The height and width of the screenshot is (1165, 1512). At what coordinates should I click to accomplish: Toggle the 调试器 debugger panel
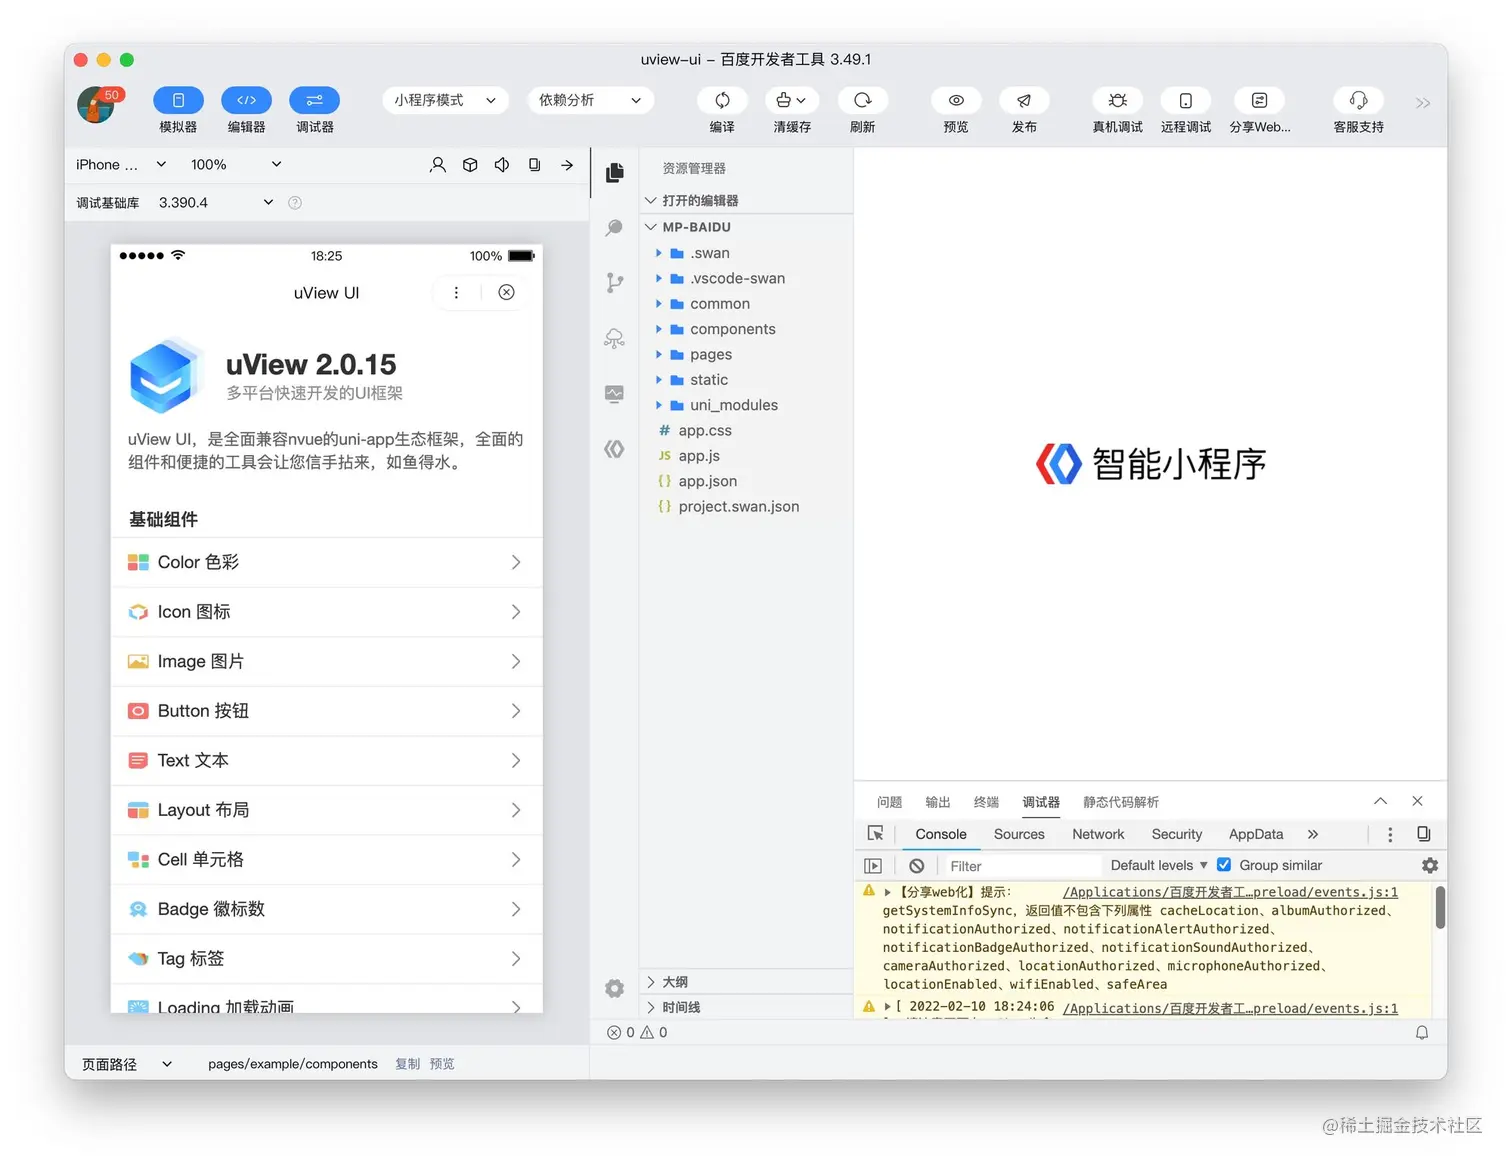tap(314, 100)
